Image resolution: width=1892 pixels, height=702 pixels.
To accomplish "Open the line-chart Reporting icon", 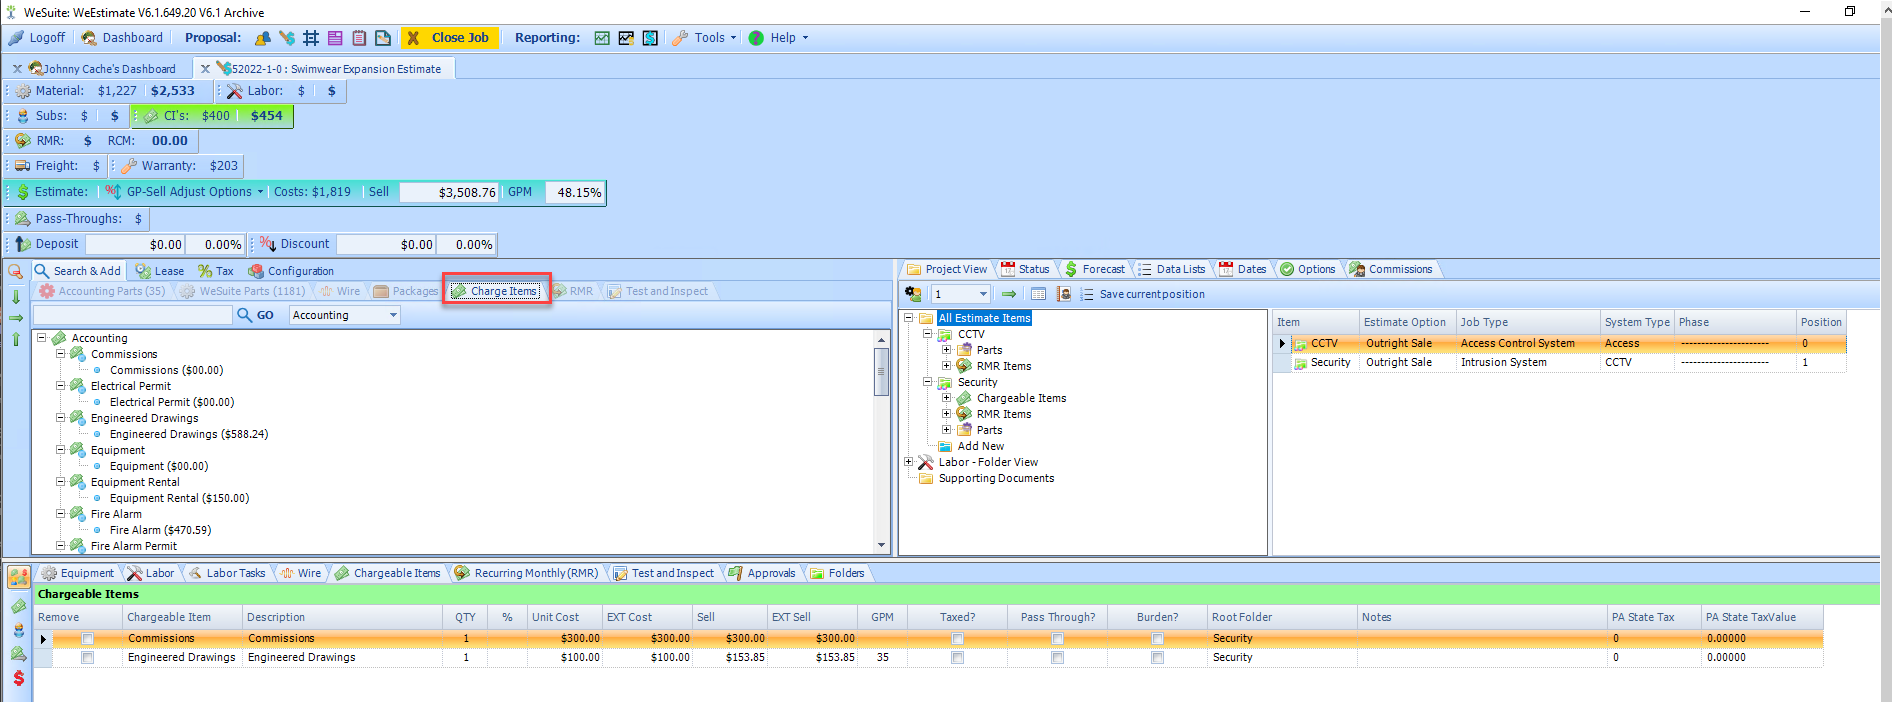I will 626,38.
